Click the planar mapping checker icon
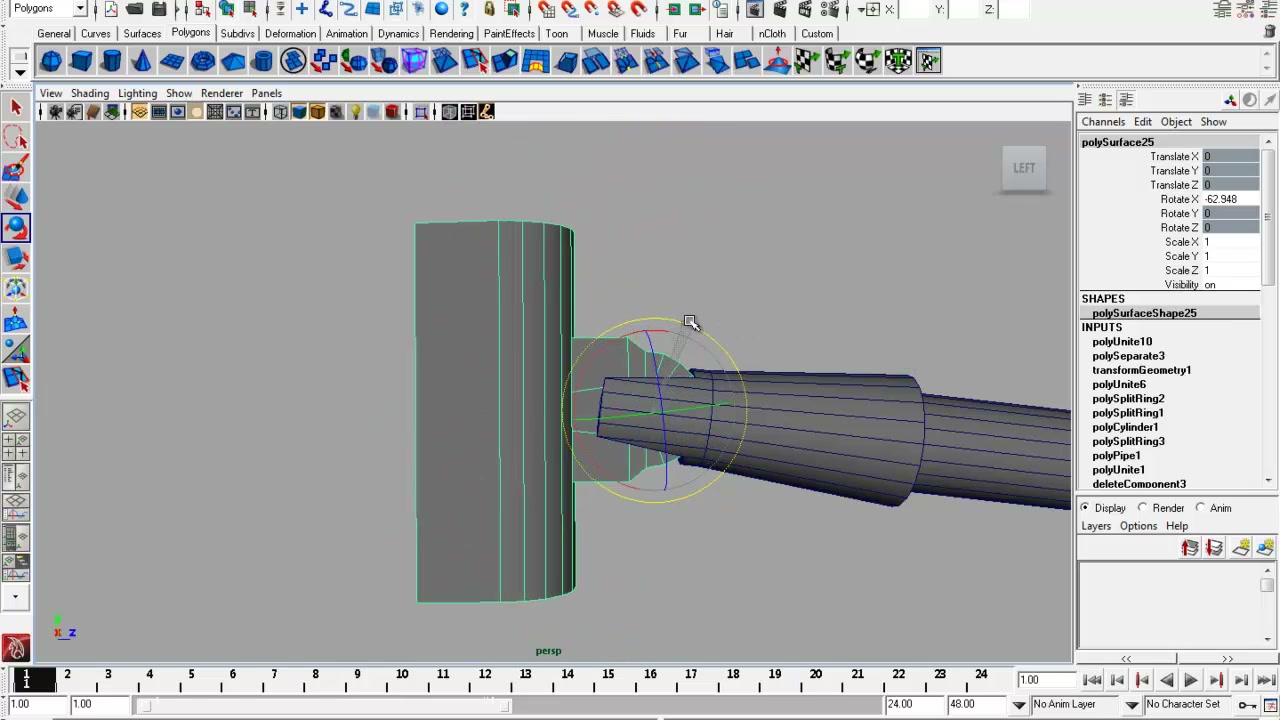 [807, 61]
